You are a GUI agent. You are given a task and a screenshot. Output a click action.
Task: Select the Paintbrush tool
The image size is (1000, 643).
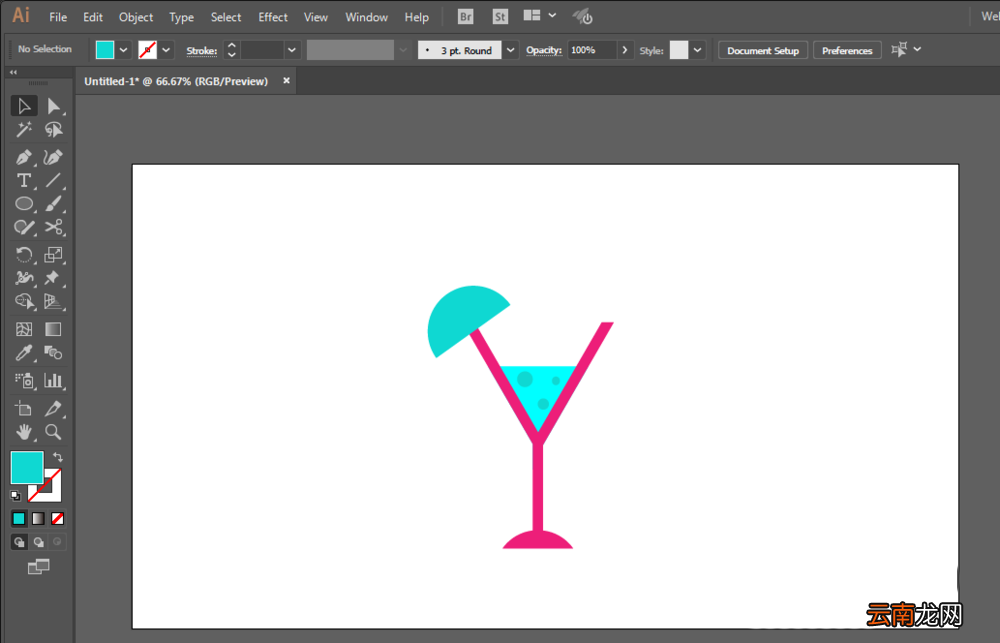point(54,204)
